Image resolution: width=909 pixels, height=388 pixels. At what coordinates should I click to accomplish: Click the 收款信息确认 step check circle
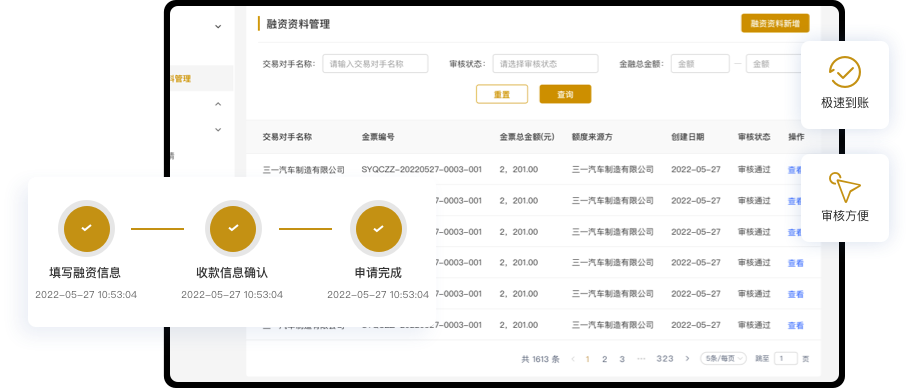coord(233,229)
